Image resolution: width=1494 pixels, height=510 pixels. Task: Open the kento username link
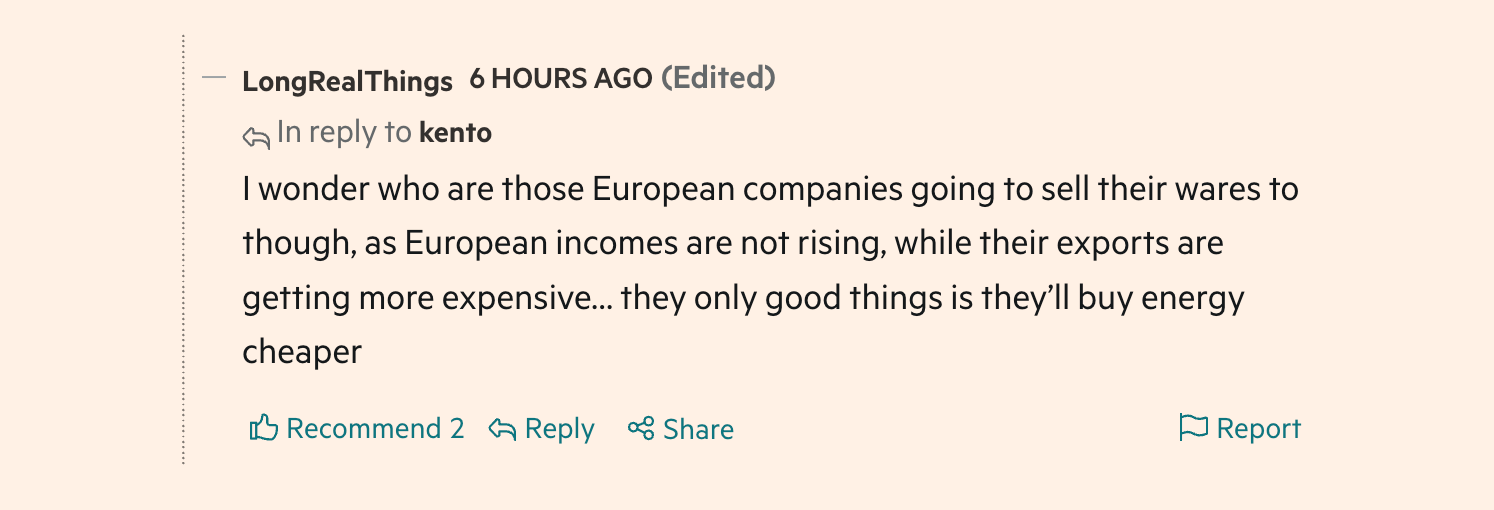tap(455, 133)
